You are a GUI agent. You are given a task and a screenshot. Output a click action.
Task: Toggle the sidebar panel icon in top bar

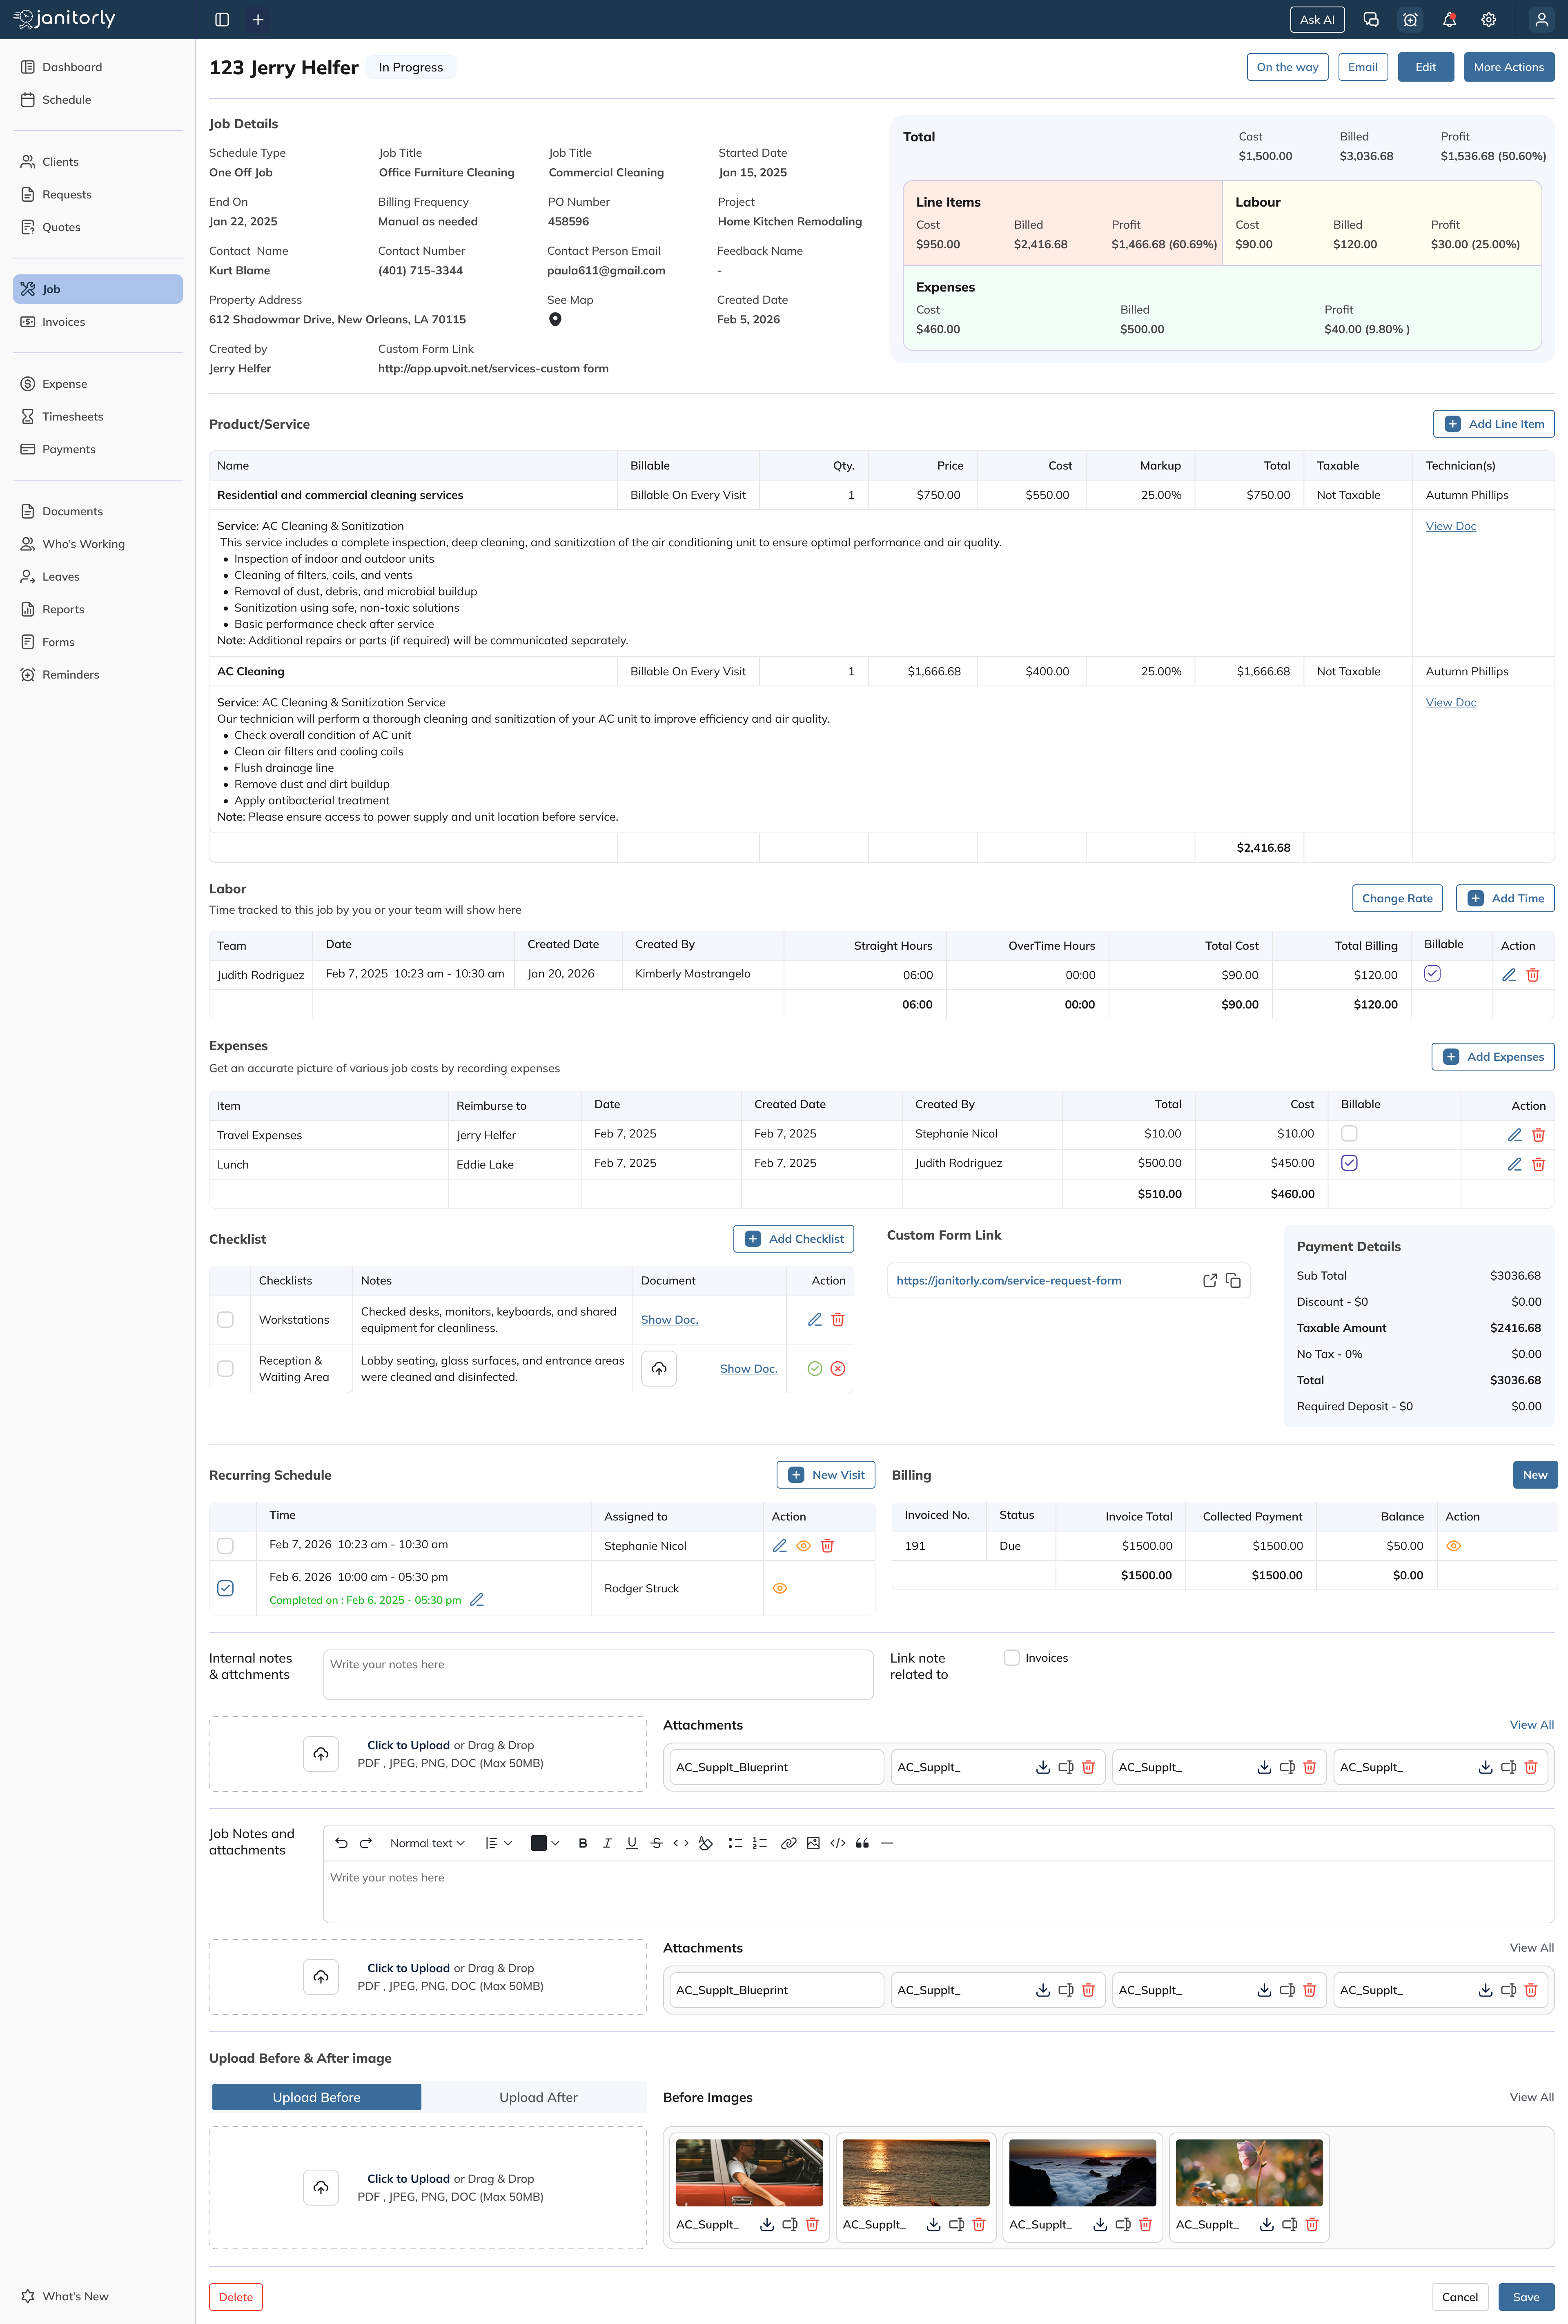(222, 20)
